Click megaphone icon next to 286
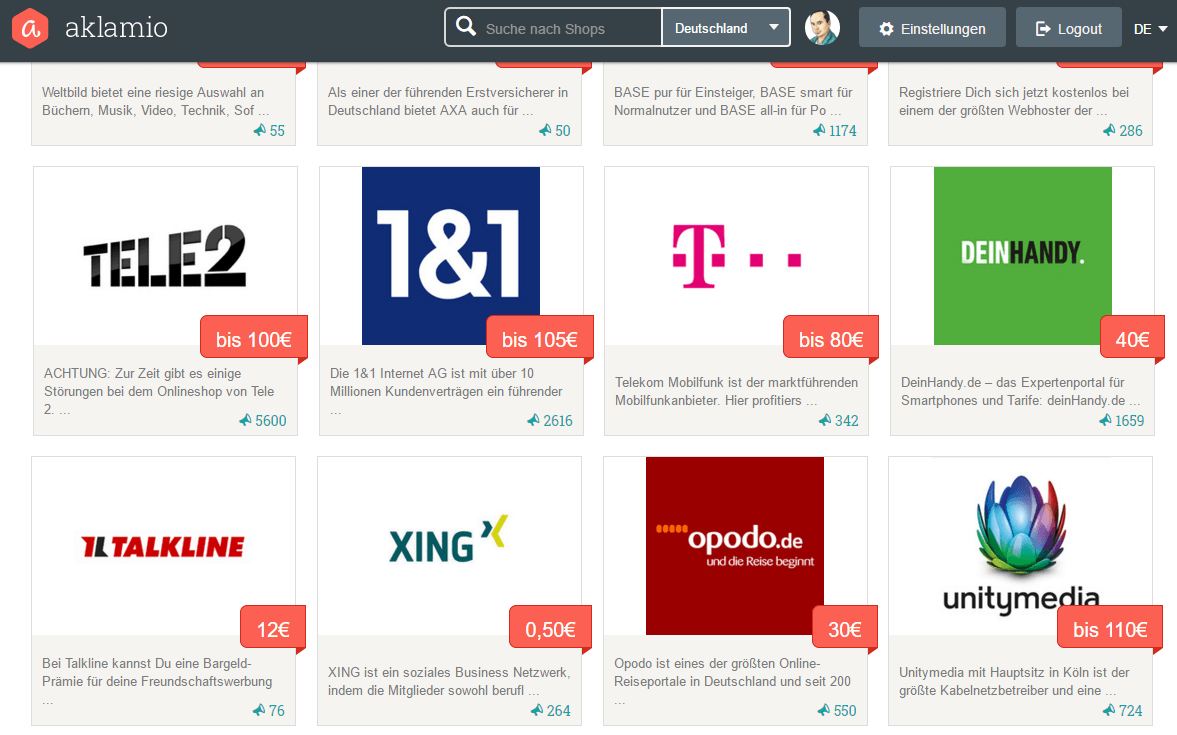The width and height of the screenshot is (1177, 735). tap(1109, 130)
